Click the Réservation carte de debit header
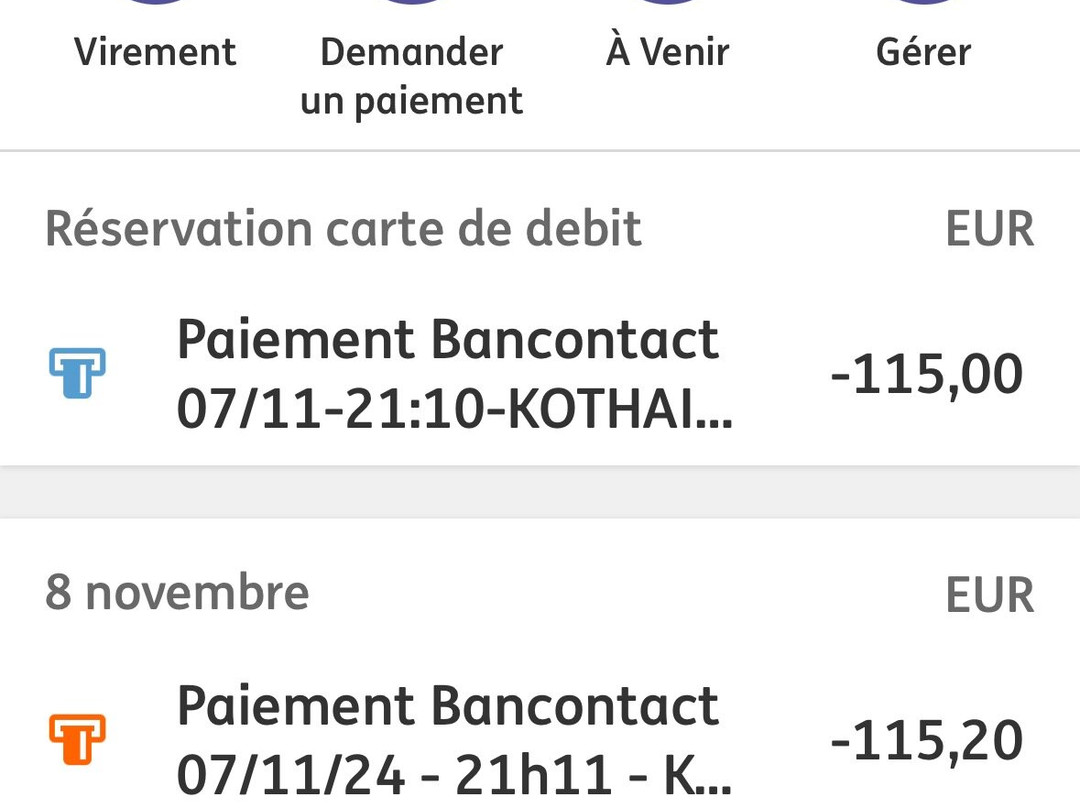 [x=343, y=229]
